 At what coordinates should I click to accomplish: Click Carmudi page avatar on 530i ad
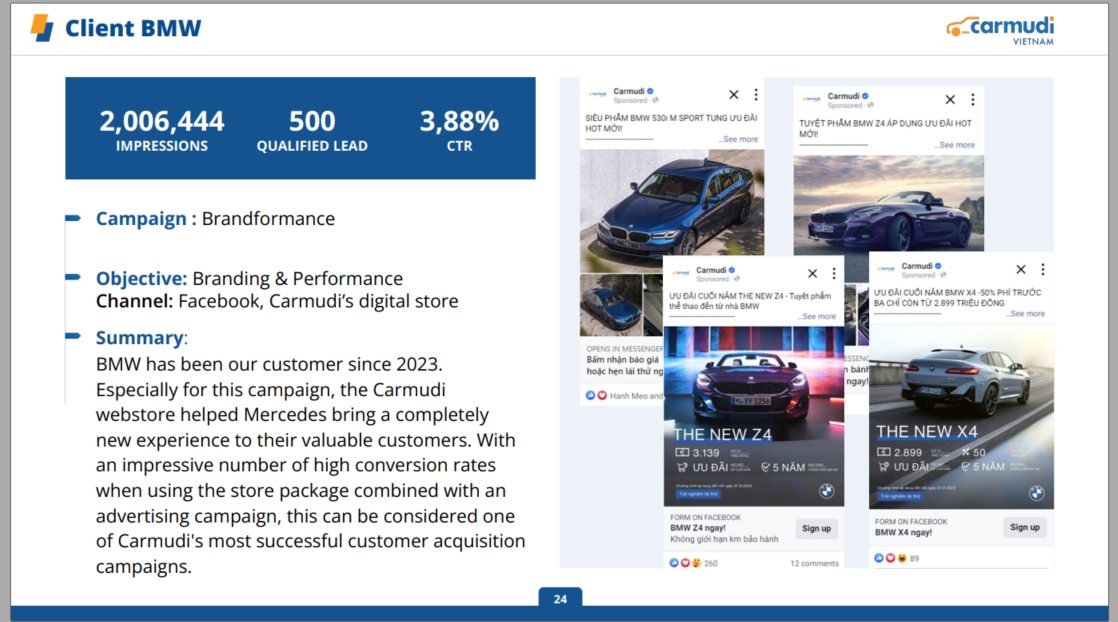pos(598,94)
